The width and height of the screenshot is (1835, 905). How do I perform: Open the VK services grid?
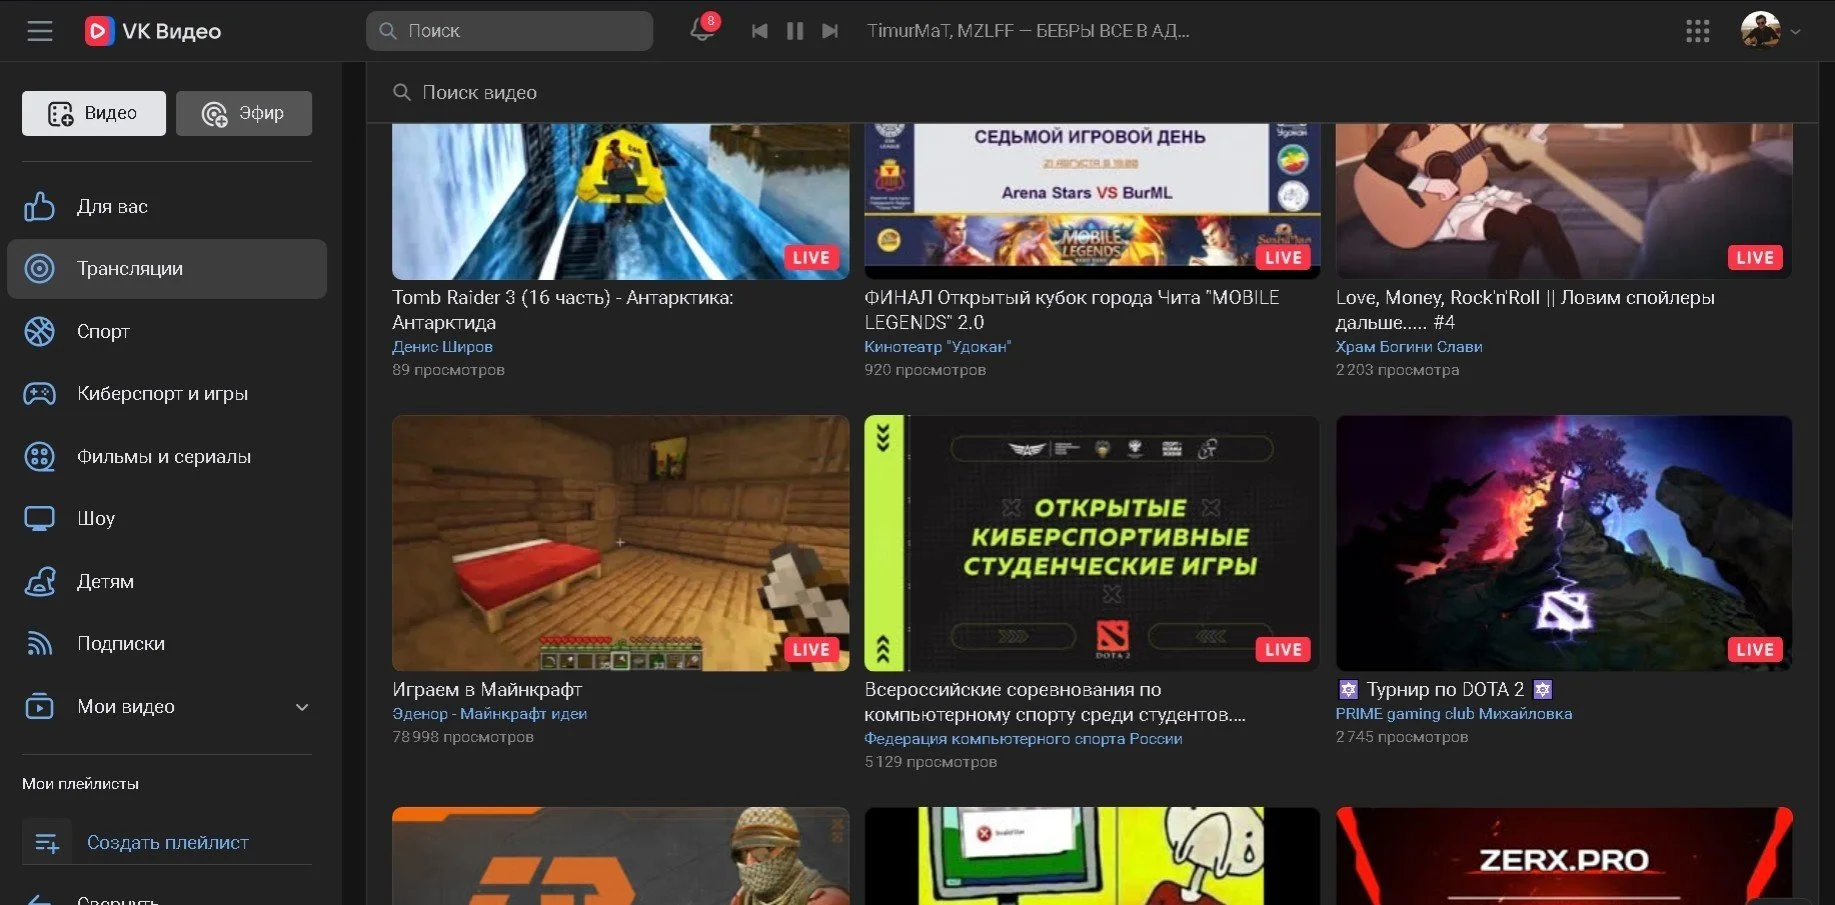(x=1698, y=31)
